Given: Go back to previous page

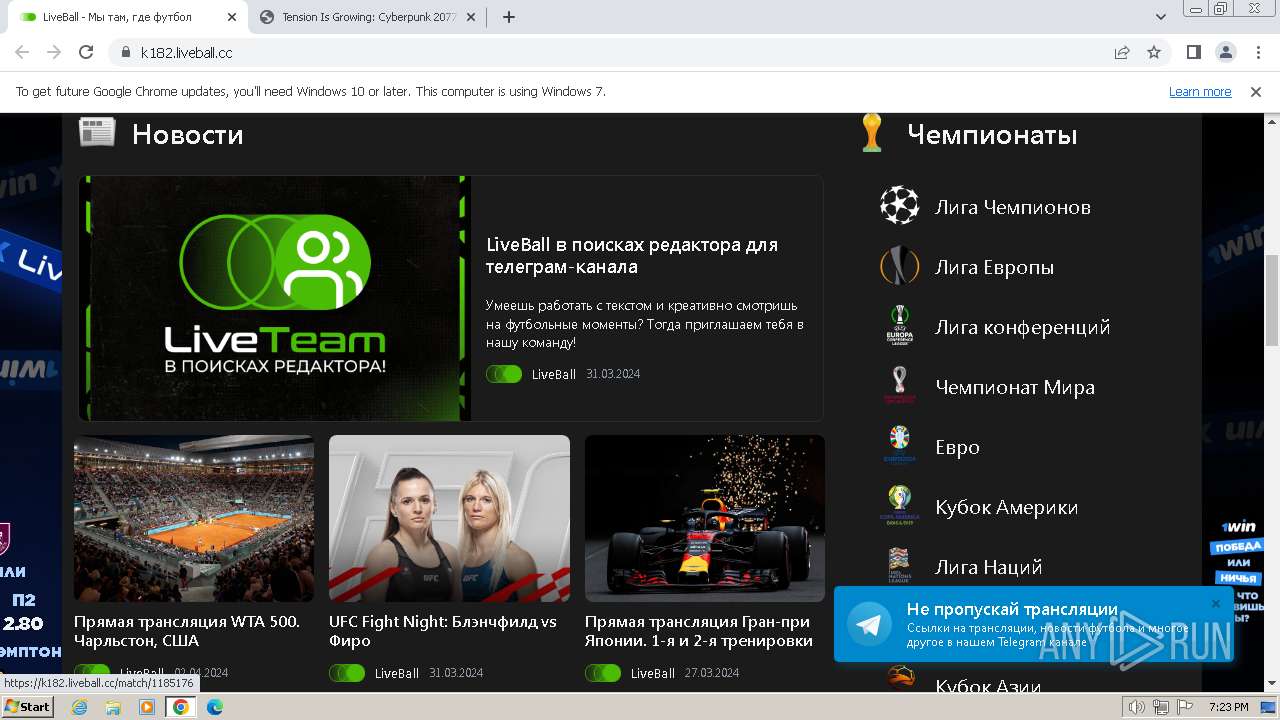Looking at the screenshot, I should (x=22, y=52).
